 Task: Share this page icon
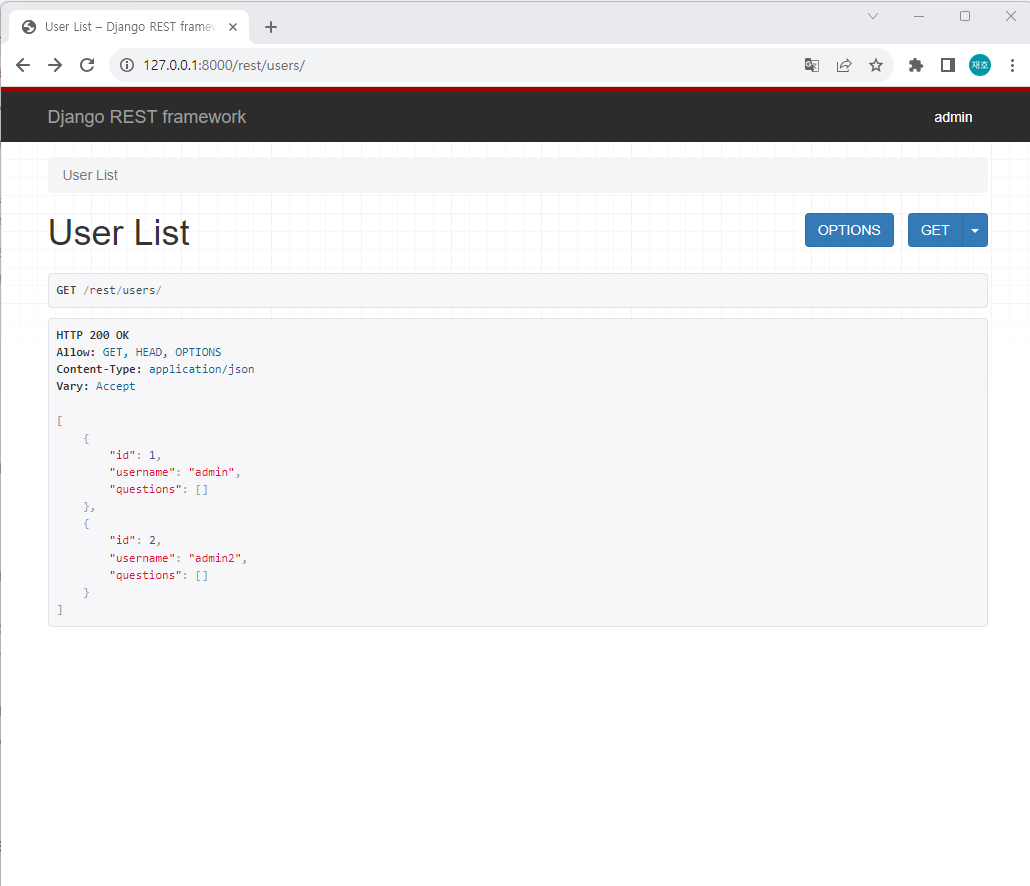tap(844, 65)
